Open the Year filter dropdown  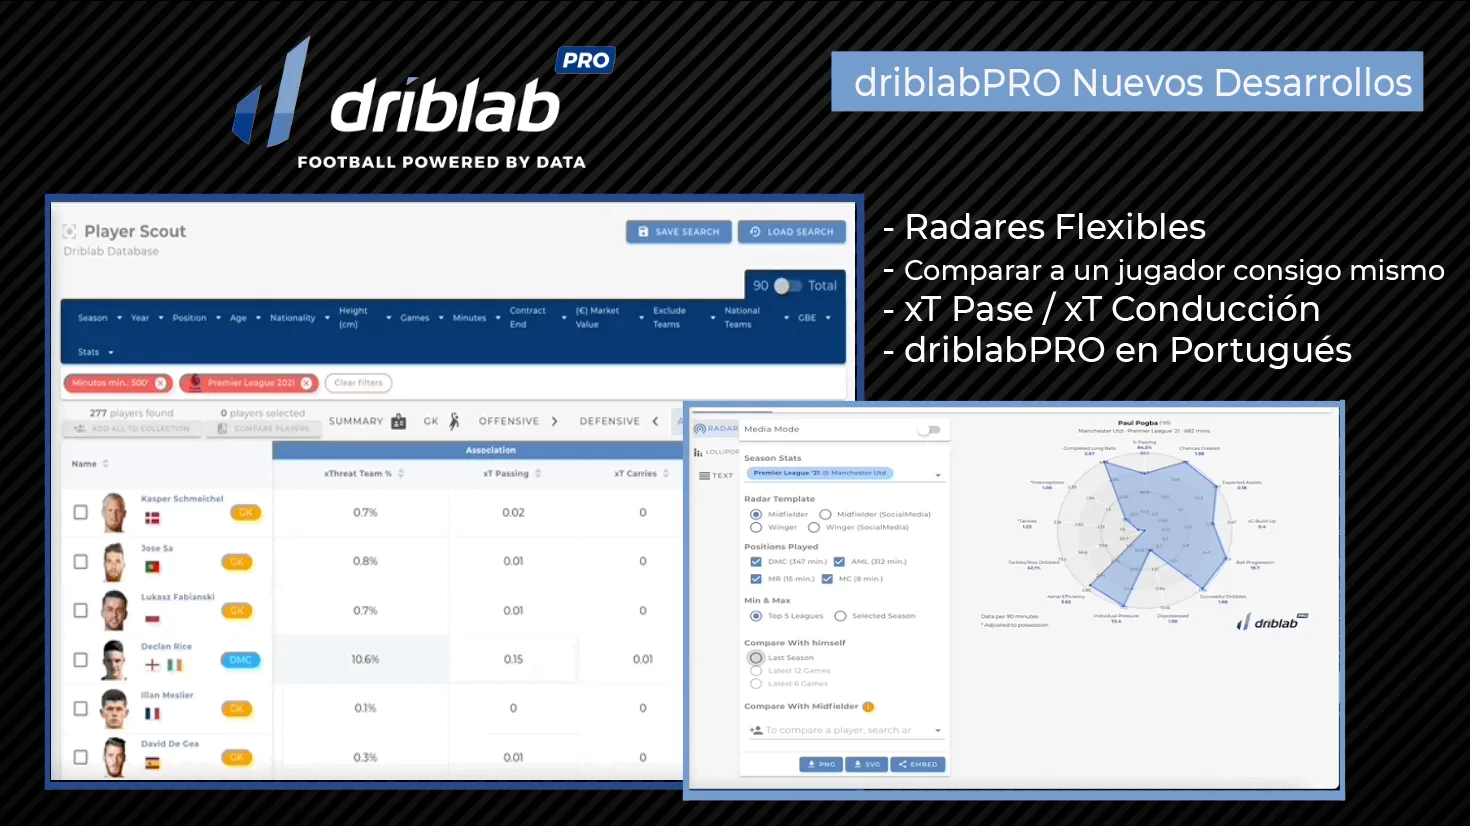click(147, 318)
